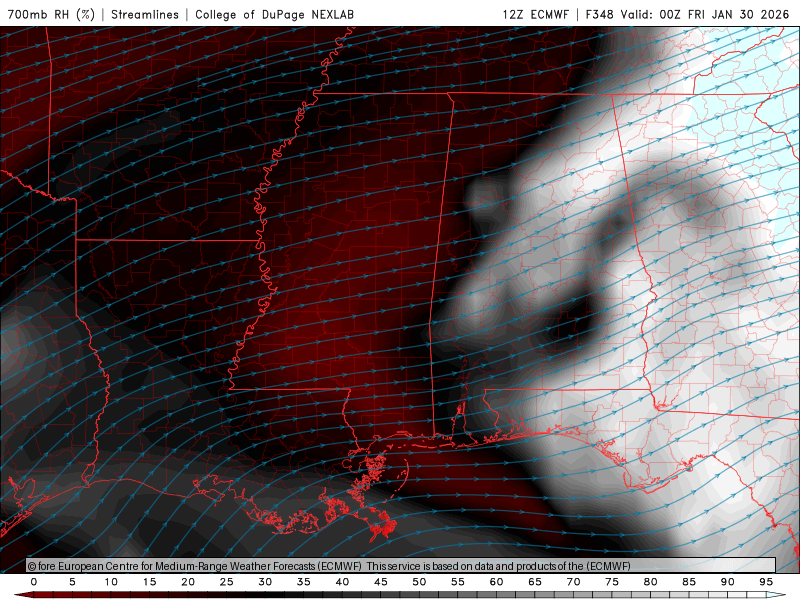Click the "20" label on the color scale
The image size is (800, 600).
click(x=188, y=582)
